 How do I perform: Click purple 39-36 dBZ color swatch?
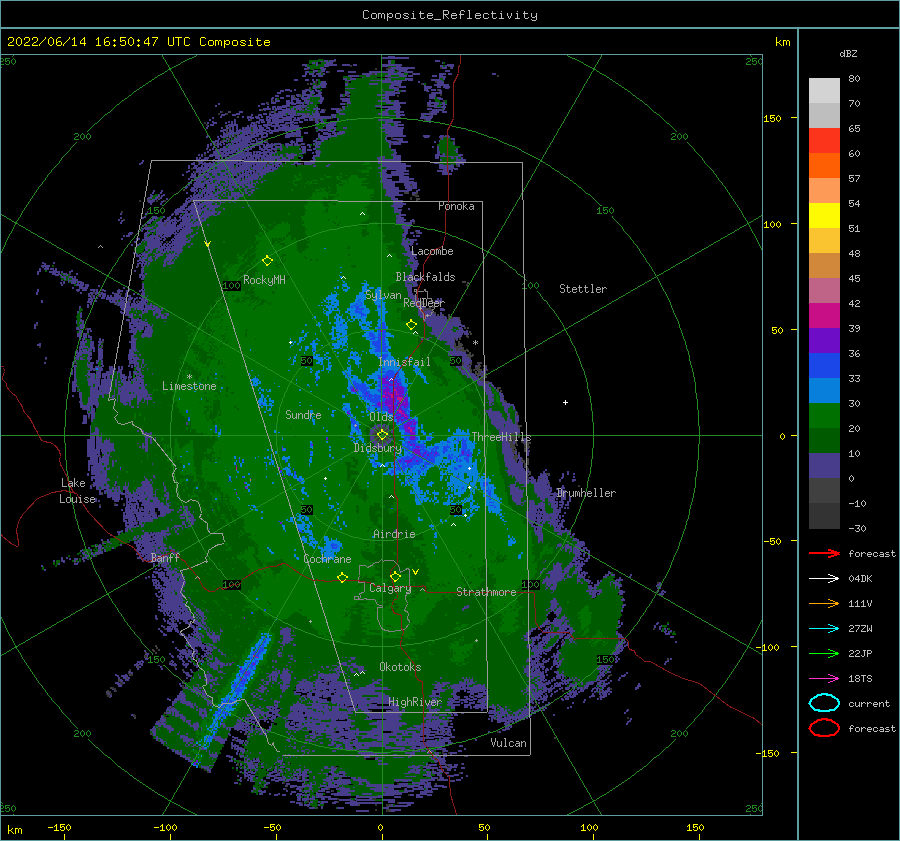coord(824,340)
